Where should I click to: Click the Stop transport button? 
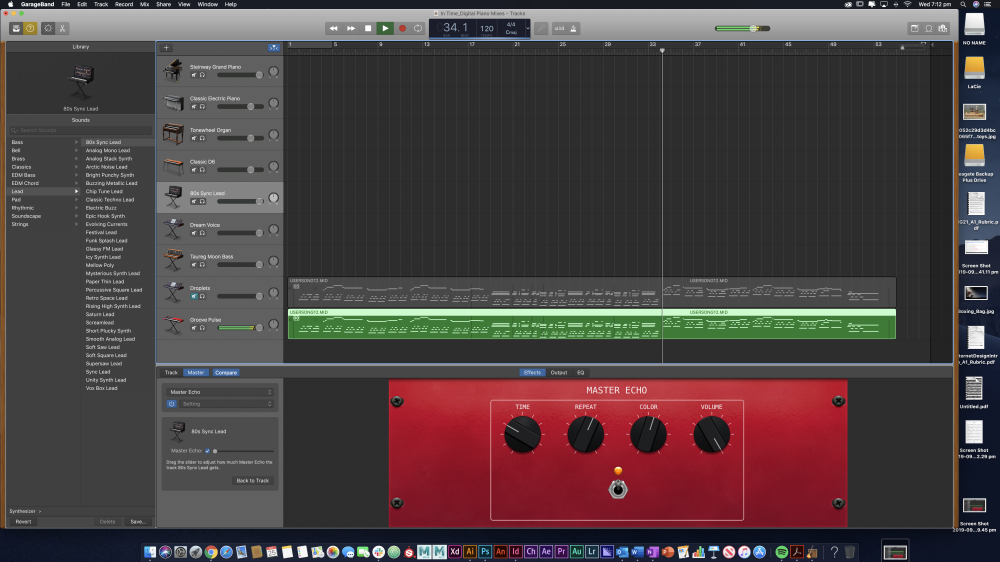368,28
